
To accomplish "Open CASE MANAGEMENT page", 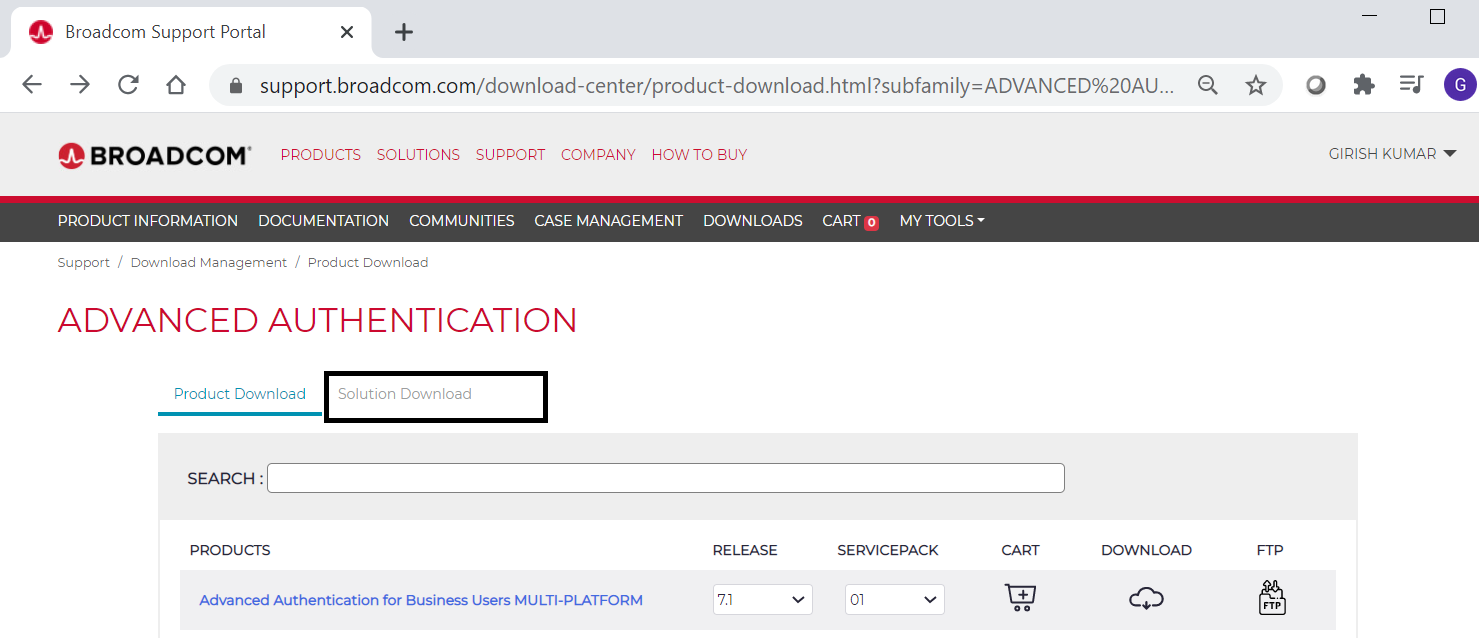I will (609, 221).
